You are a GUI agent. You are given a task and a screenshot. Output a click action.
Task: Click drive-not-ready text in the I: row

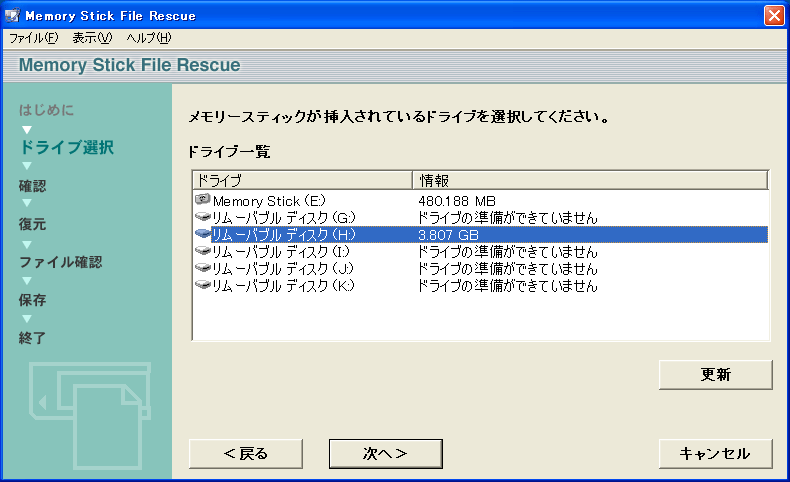(x=507, y=252)
